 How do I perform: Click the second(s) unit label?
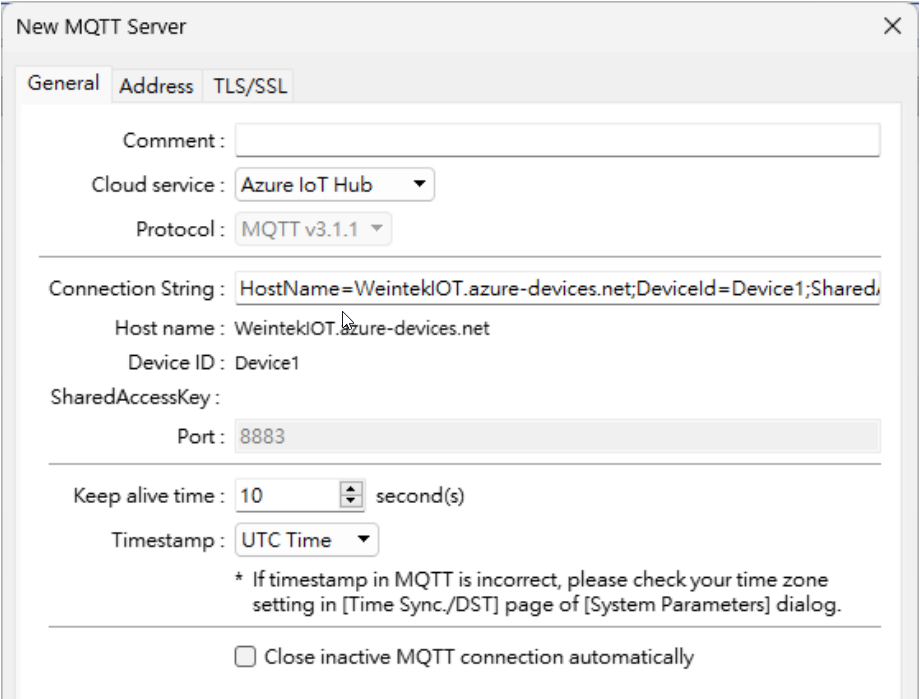[x=420, y=496]
